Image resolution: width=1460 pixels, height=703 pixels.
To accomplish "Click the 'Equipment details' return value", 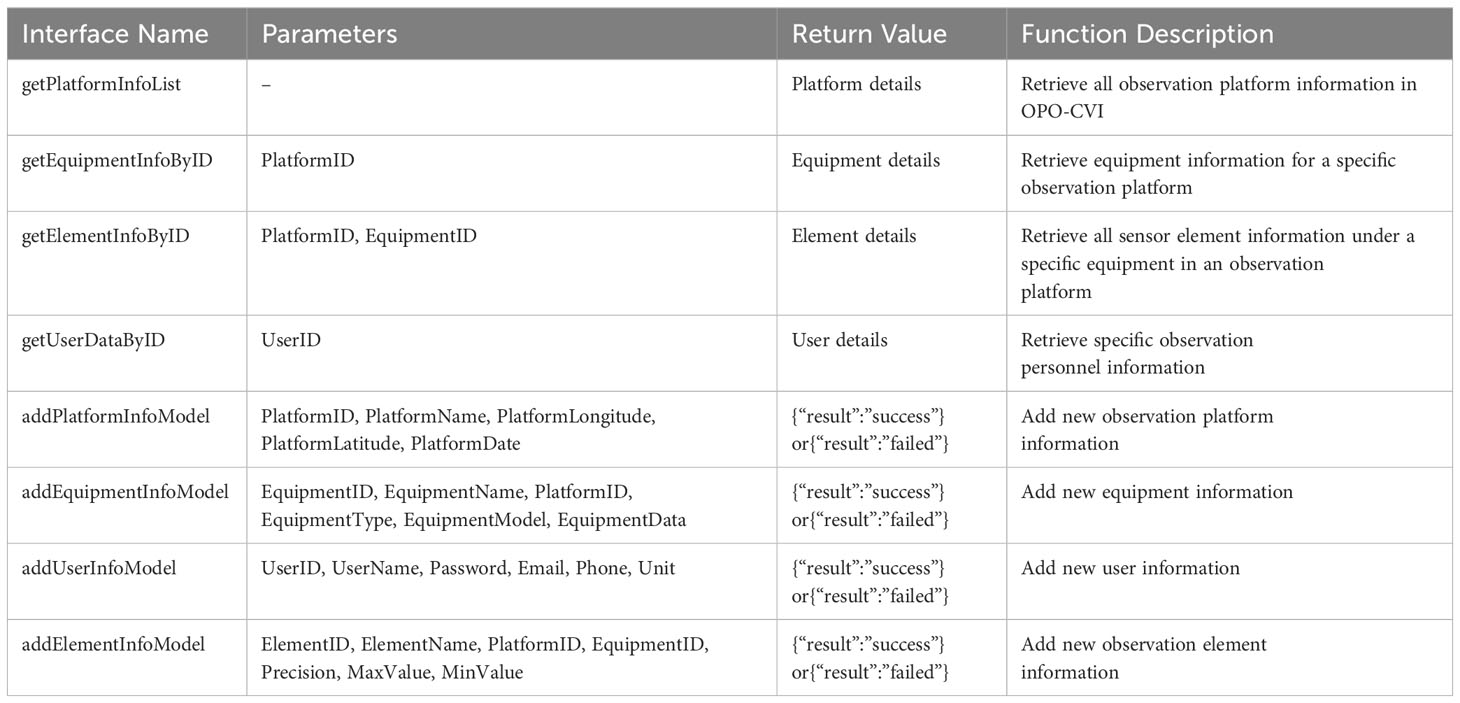I will [865, 160].
